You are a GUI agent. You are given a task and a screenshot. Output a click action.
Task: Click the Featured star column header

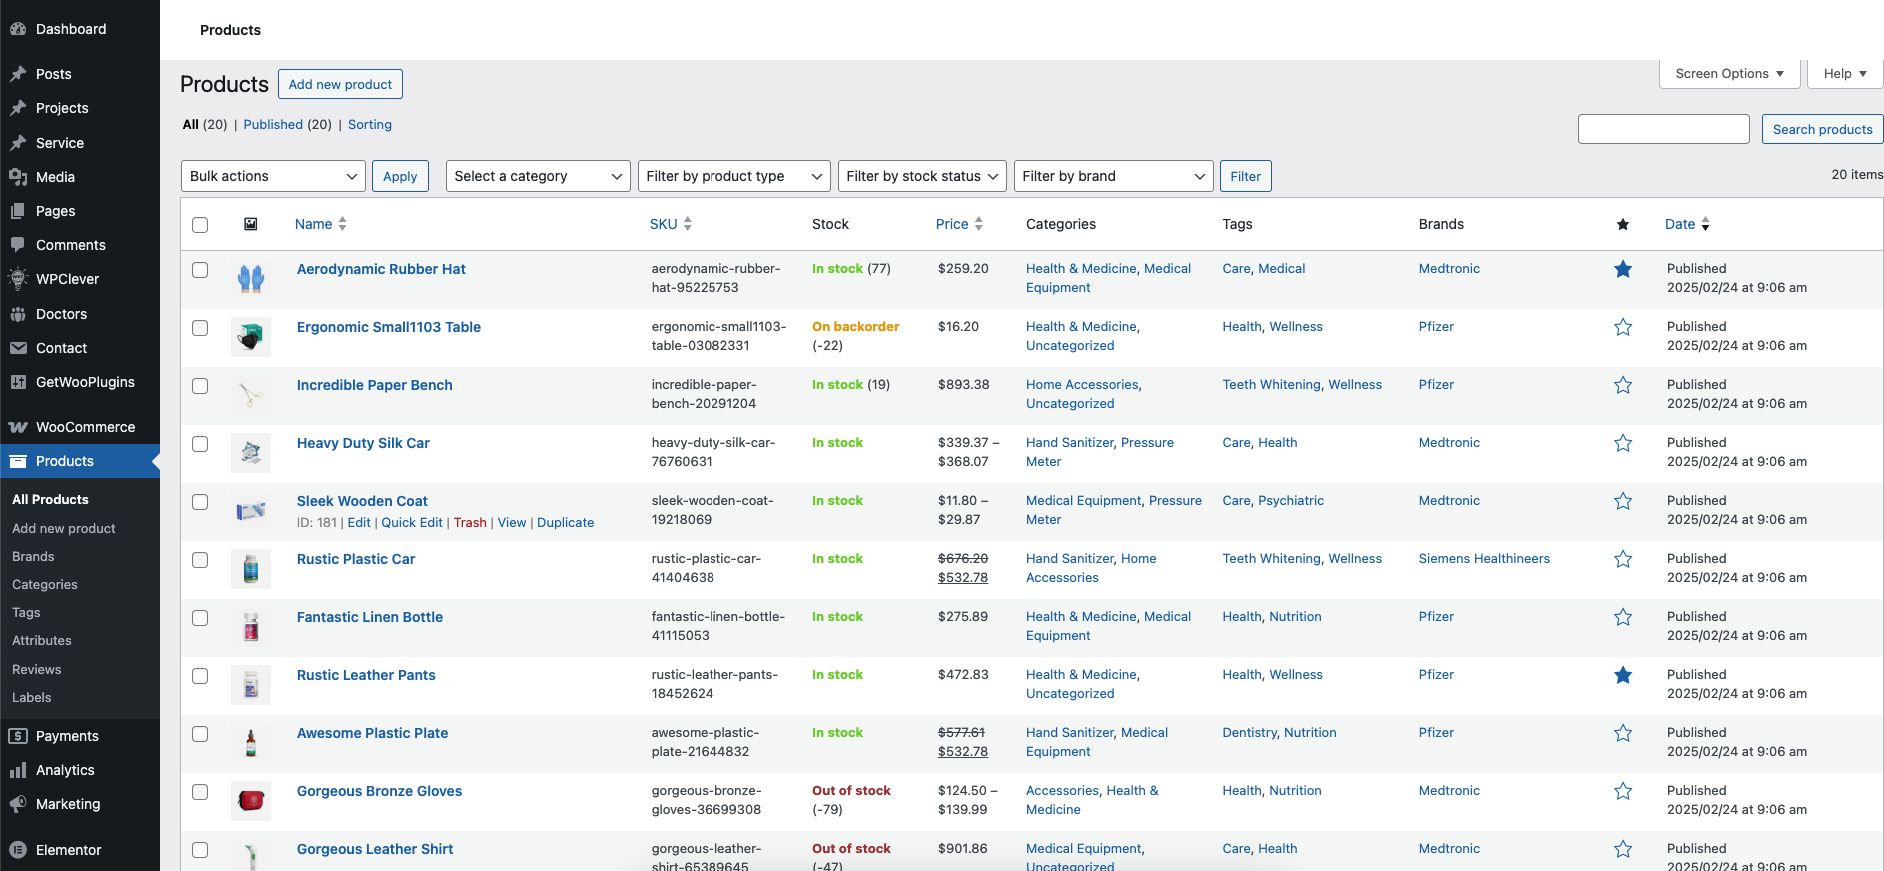[1622, 224]
